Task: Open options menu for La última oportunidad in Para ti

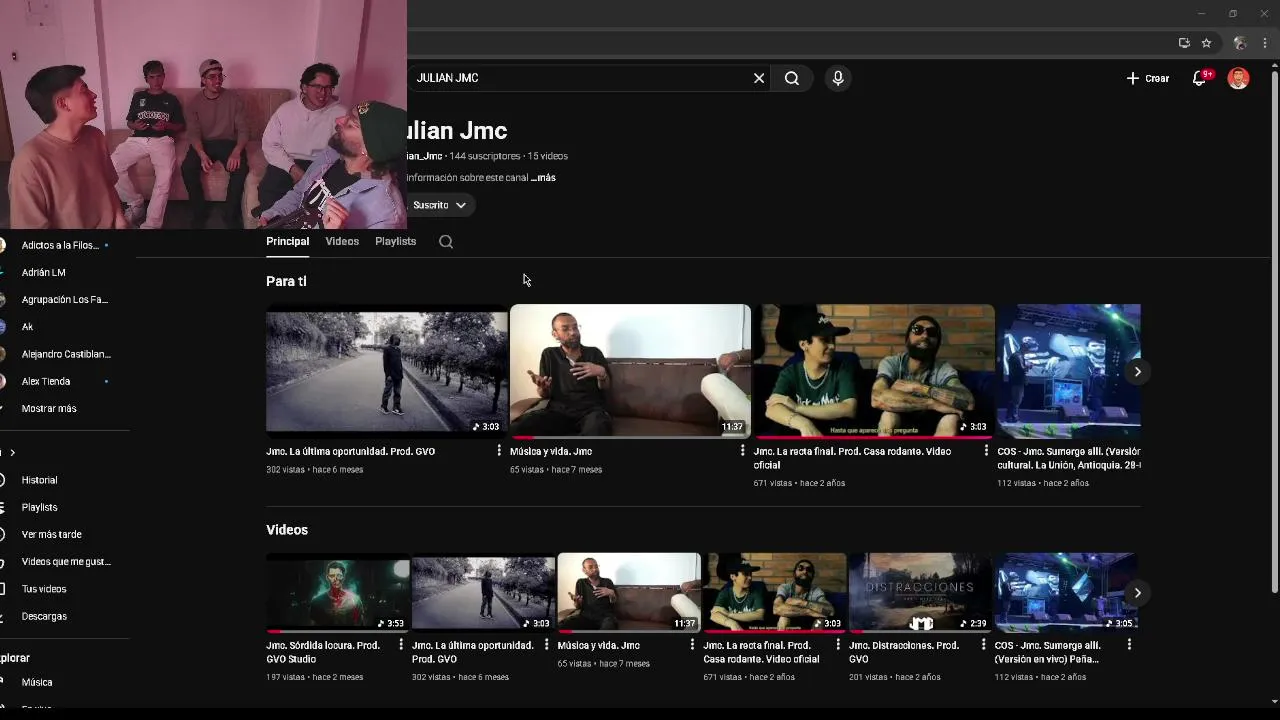Action: (x=499, y=451)
